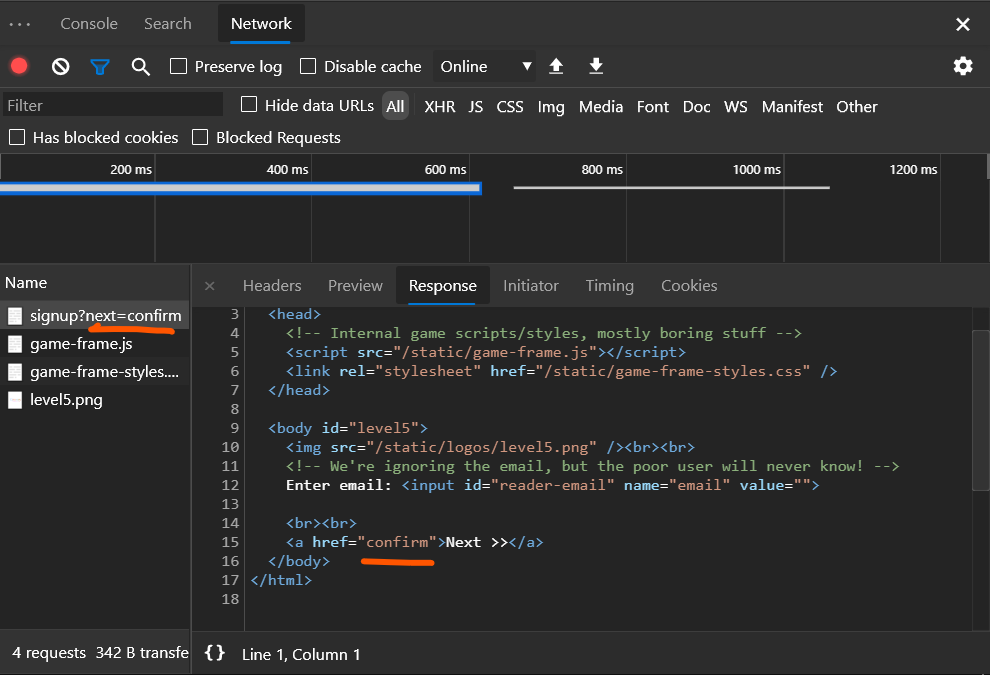990x675 pixels.
Task: Click the href confirm value in code
Action: click(397, 542)
